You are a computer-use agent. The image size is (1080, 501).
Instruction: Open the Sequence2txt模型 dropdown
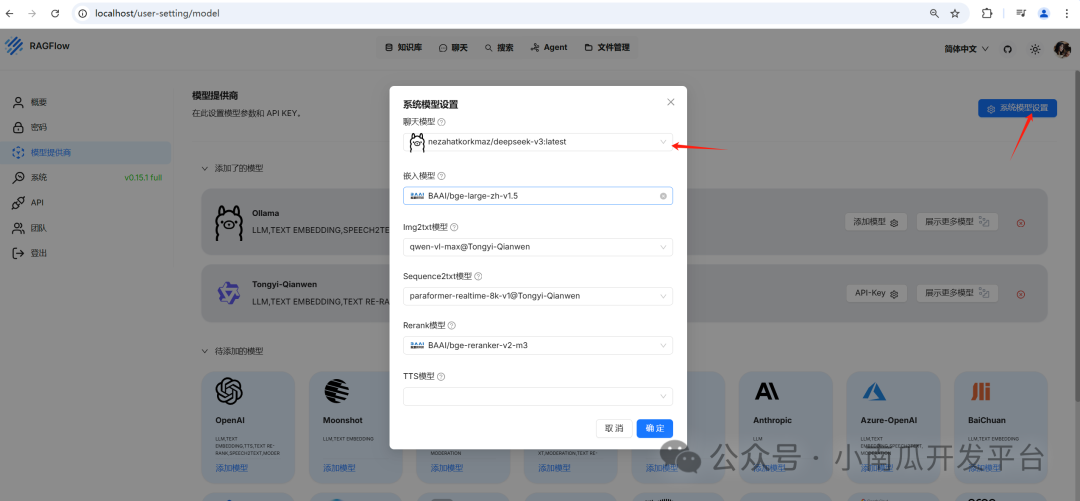[538, 296]
